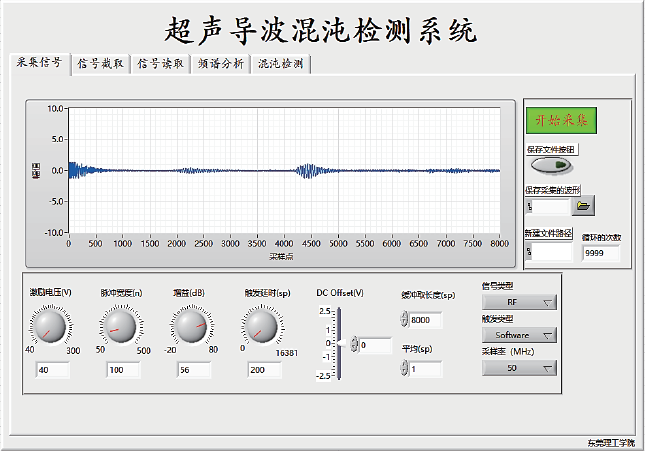
Task: Switch to the 信号截取 tab
Action: [x=101, y=64]
